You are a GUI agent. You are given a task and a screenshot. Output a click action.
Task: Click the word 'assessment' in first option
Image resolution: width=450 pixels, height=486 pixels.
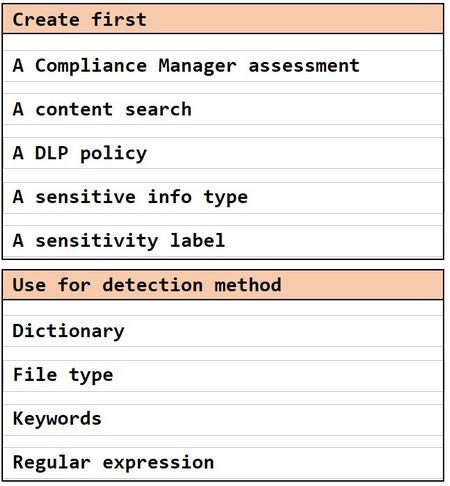304,66
